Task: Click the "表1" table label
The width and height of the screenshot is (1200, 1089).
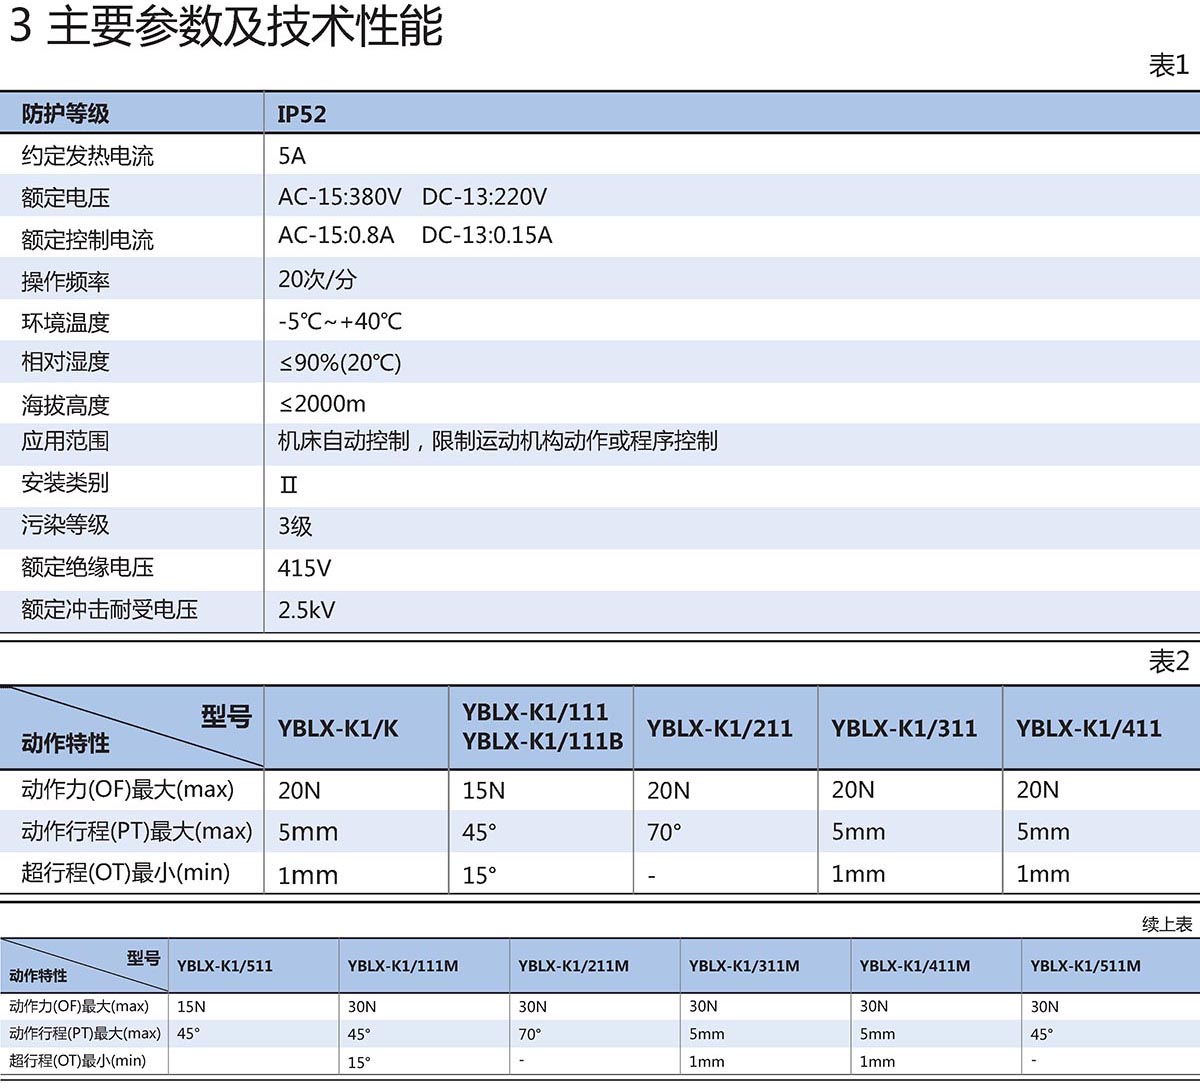Action: click(1168, 66)
